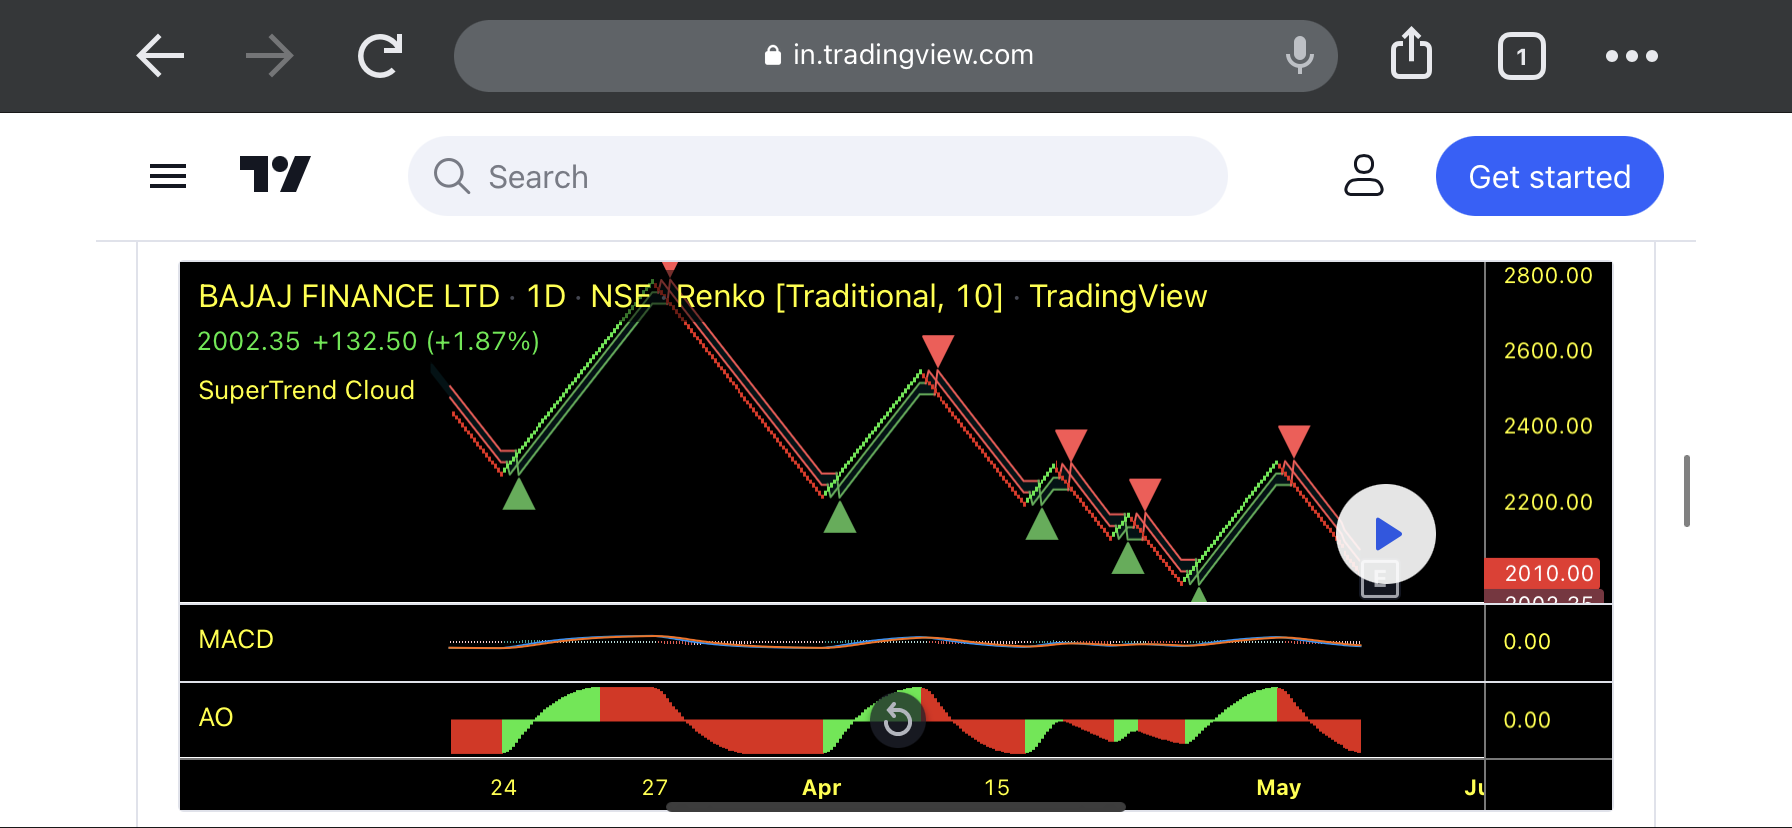
Task: Click the Apr label on time axis
Action: 821,787
